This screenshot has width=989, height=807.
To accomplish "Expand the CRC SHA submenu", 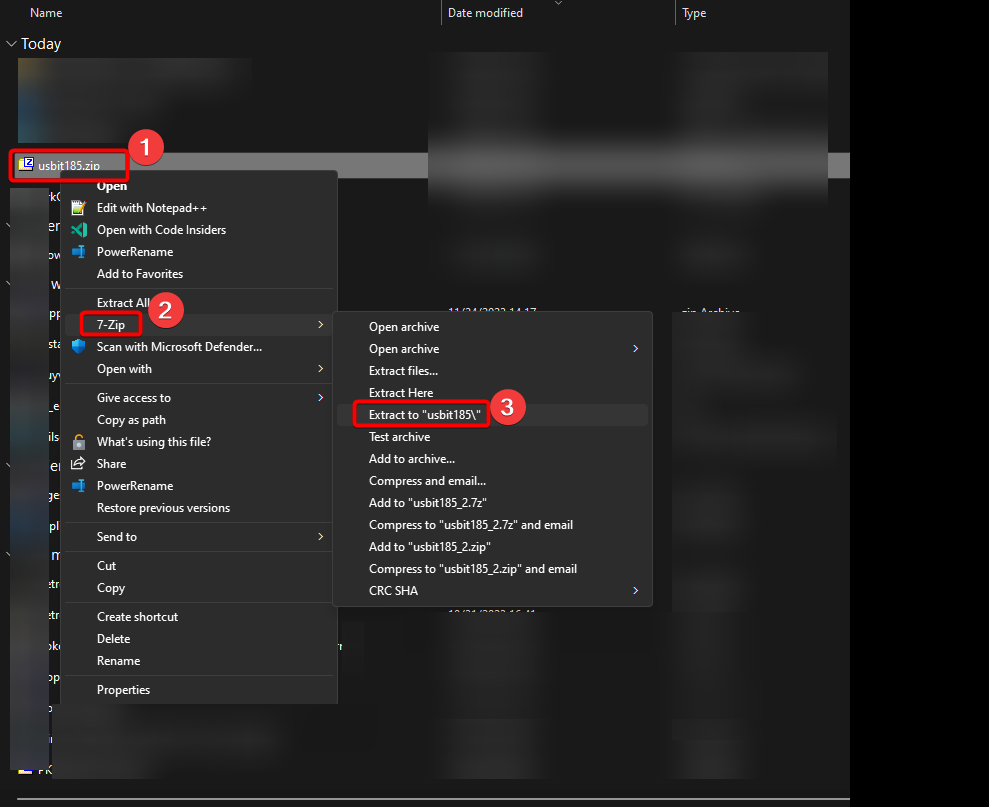I will 635,591.
